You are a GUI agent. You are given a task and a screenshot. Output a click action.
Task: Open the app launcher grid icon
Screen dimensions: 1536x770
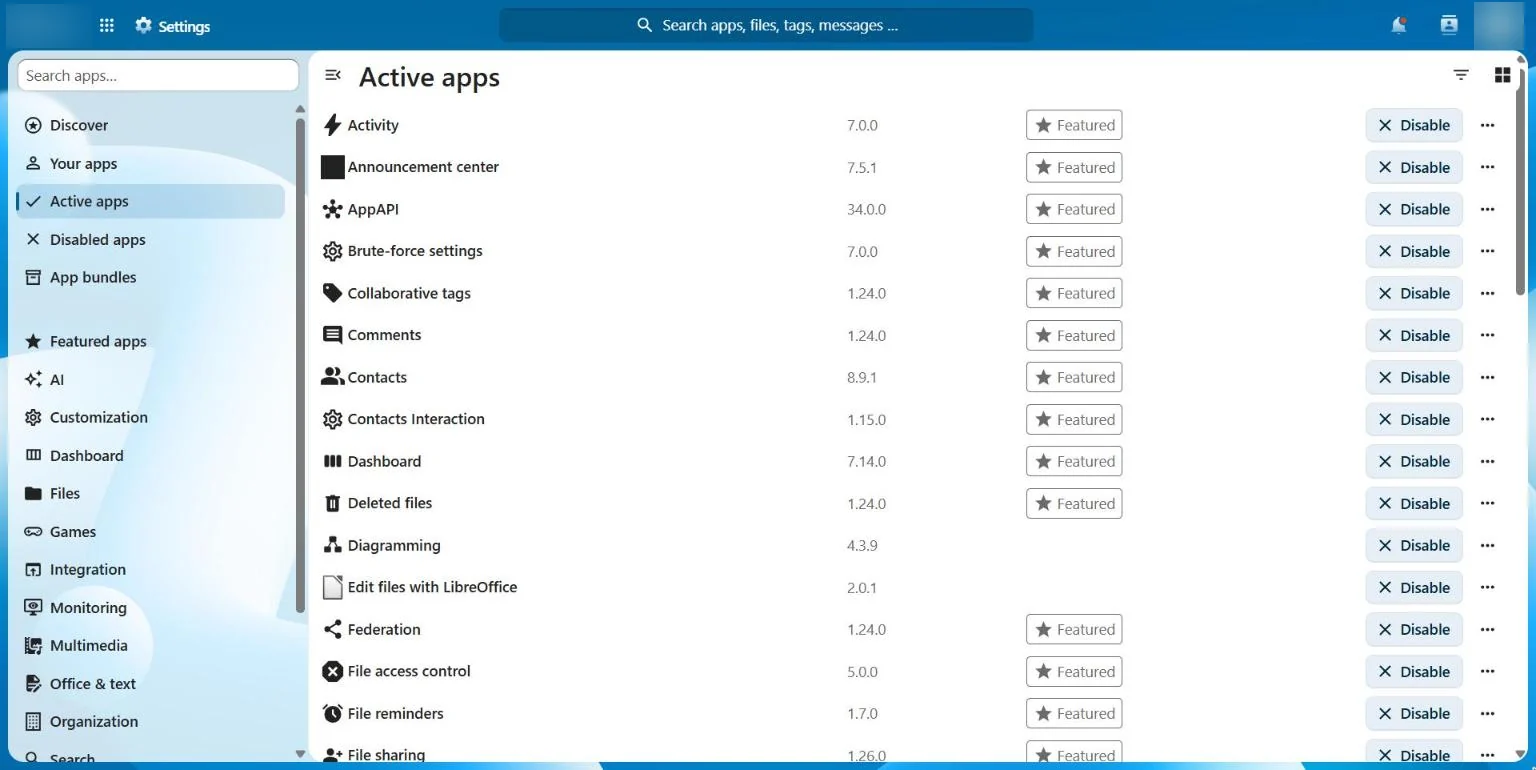tap(107, 26)
